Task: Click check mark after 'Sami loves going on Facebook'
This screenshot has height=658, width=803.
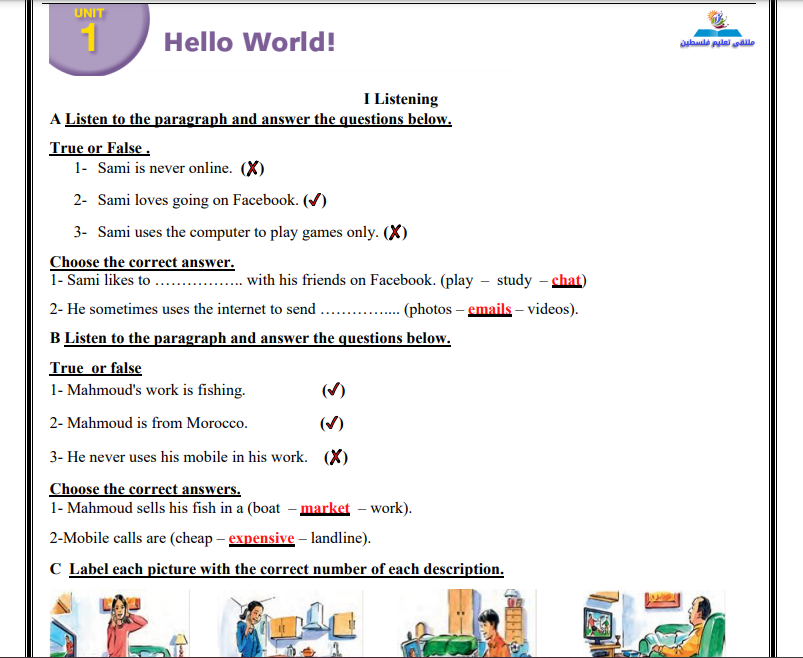Action: coord(315,200)
